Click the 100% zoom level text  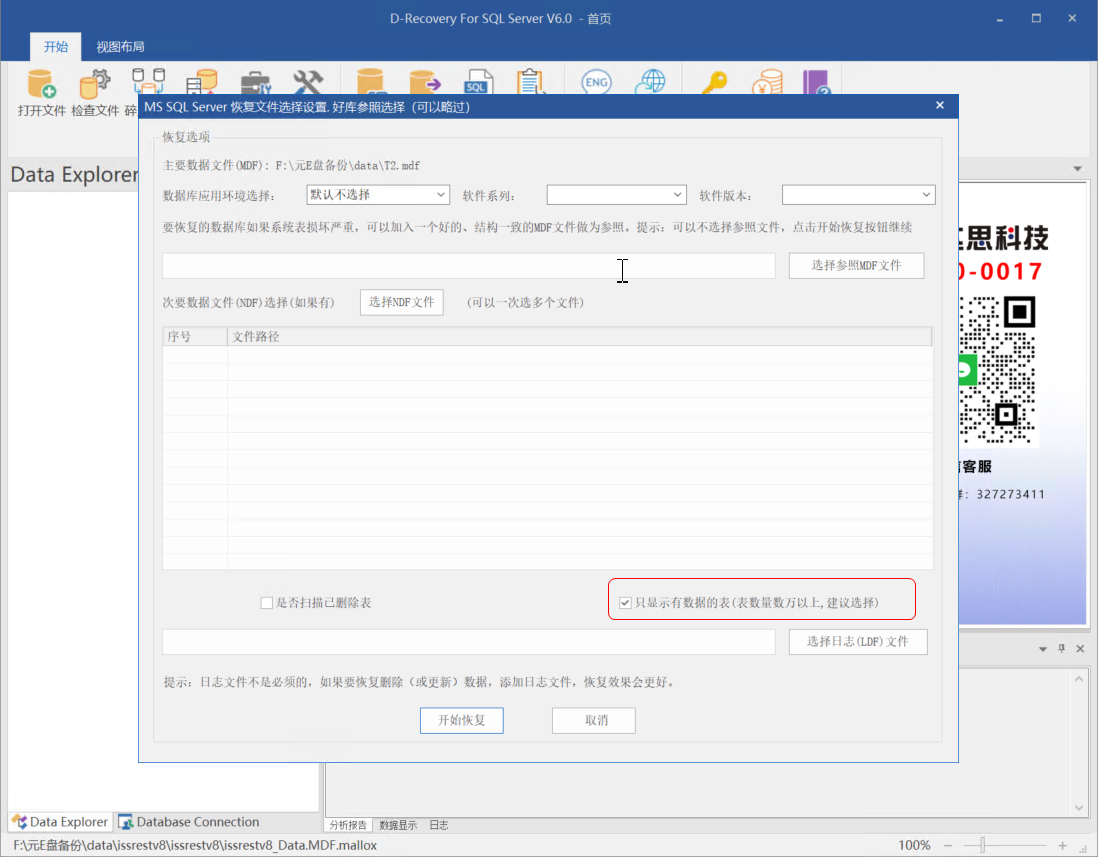[915, 845]
